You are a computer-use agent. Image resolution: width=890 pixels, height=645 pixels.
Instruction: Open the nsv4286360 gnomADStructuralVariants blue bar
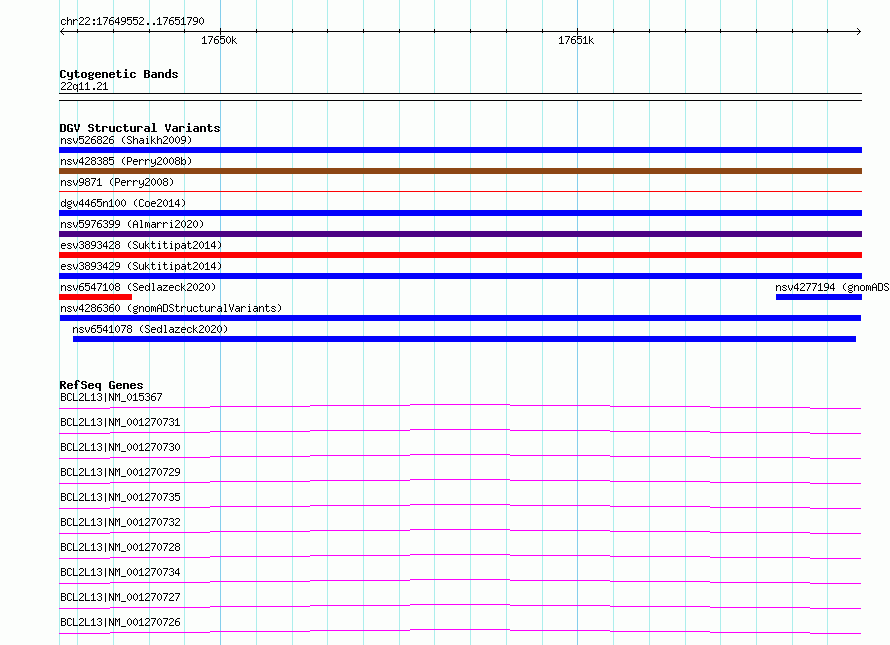[x=460, y=318]
